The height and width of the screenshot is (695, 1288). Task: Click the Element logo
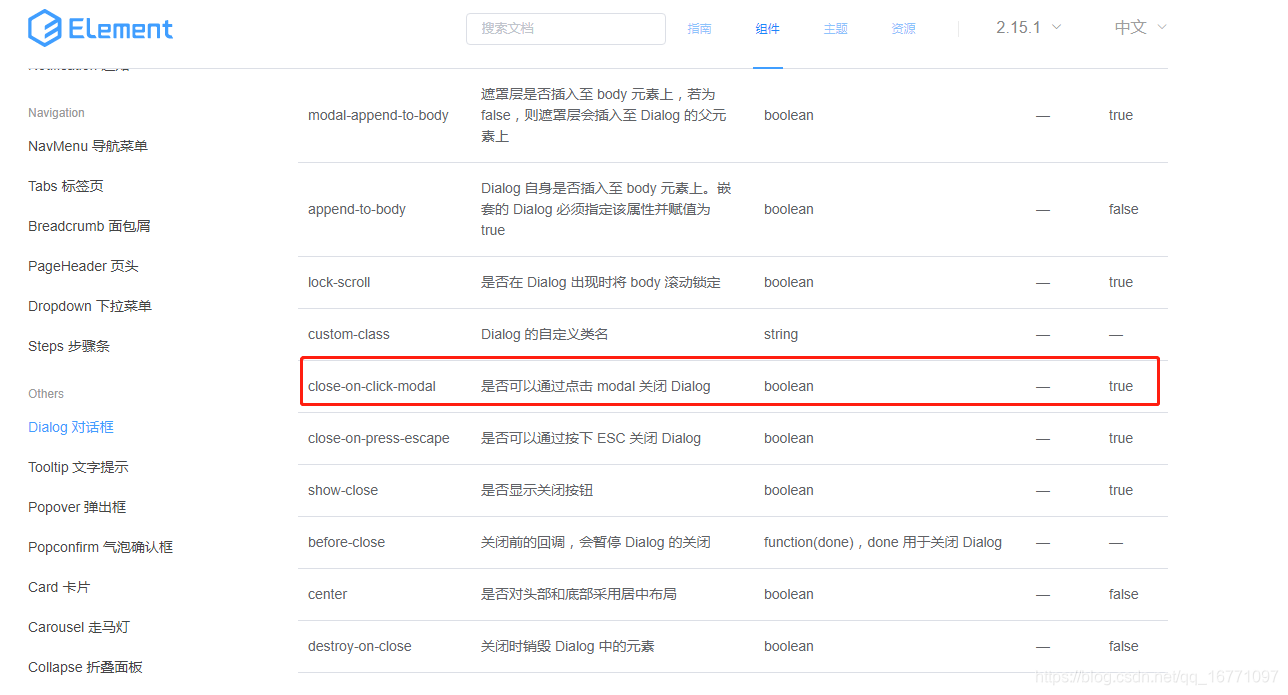click(100, 28)
